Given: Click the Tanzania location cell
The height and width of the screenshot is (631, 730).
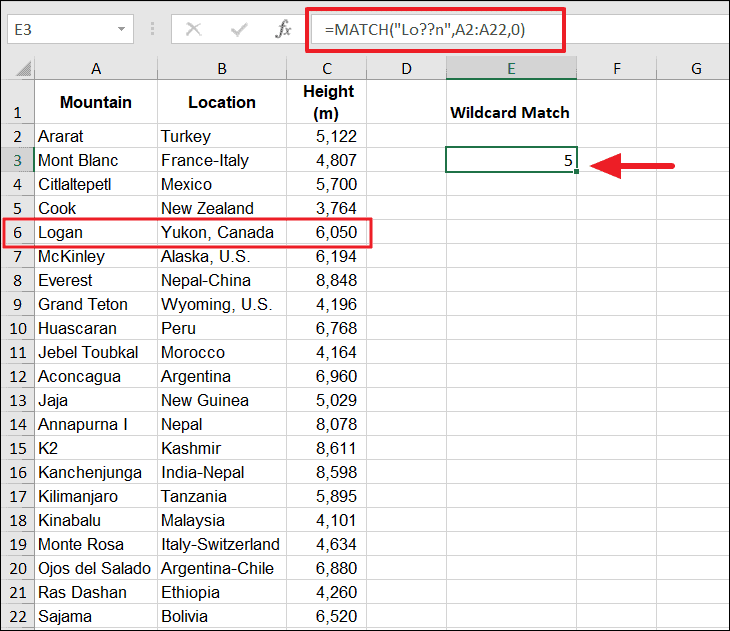Looking at the screenshot, I should (222, 496).
